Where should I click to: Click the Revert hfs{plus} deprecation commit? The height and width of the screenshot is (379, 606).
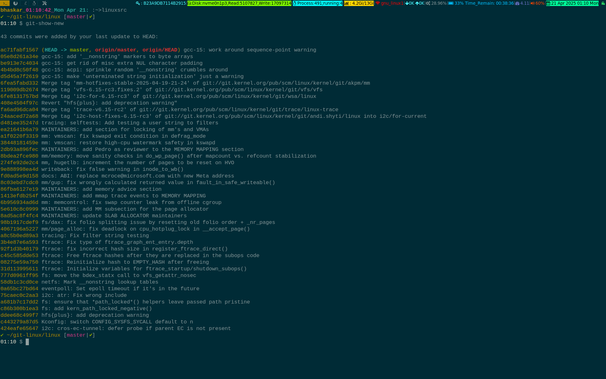click(89, 103)
